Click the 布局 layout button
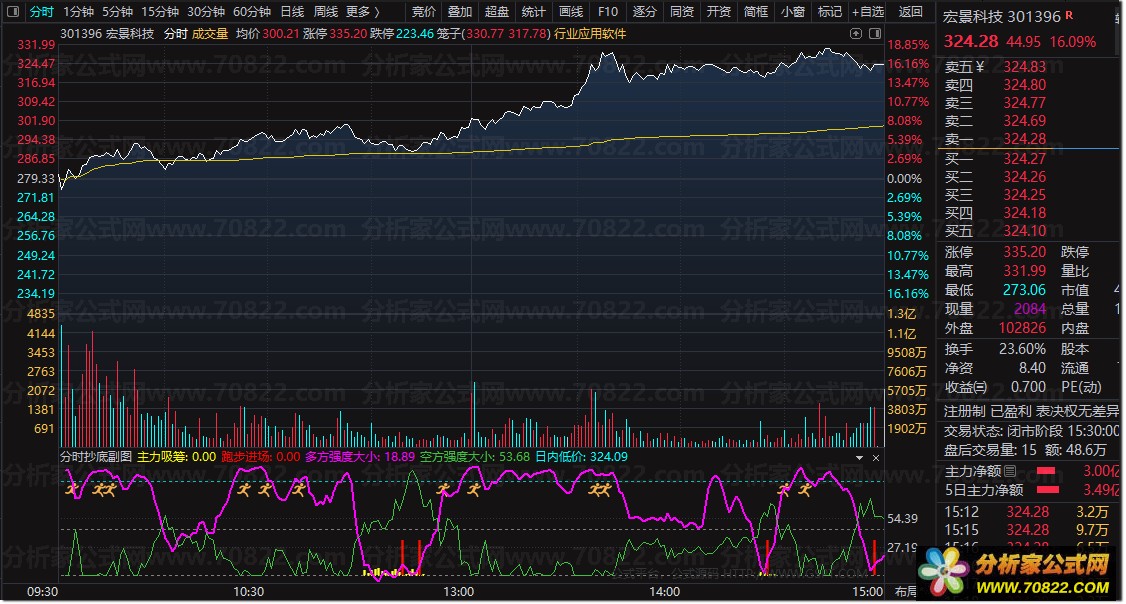Screen dimensions: 1126x604 [x=906, y=592]
